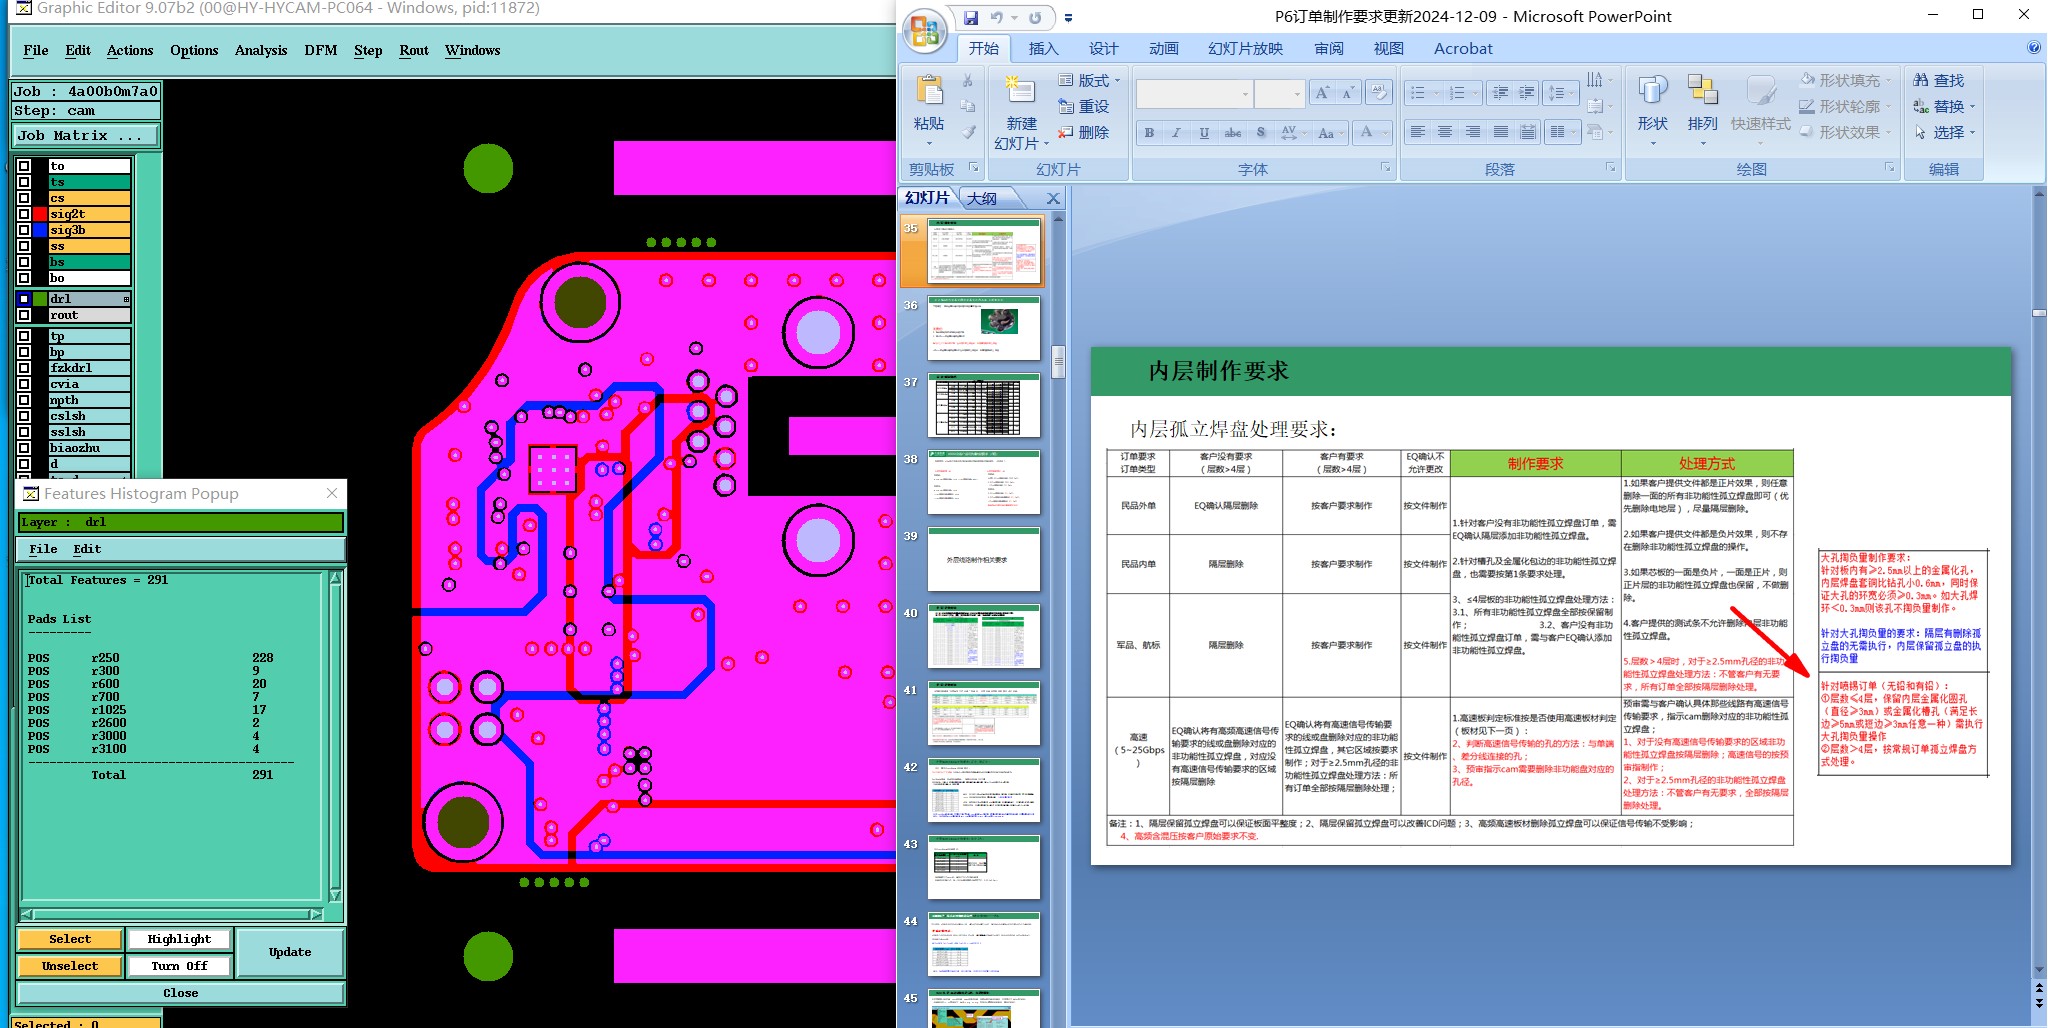Align paragraph text right
2048x1028 pixels.
click(x=1473, y=132)
